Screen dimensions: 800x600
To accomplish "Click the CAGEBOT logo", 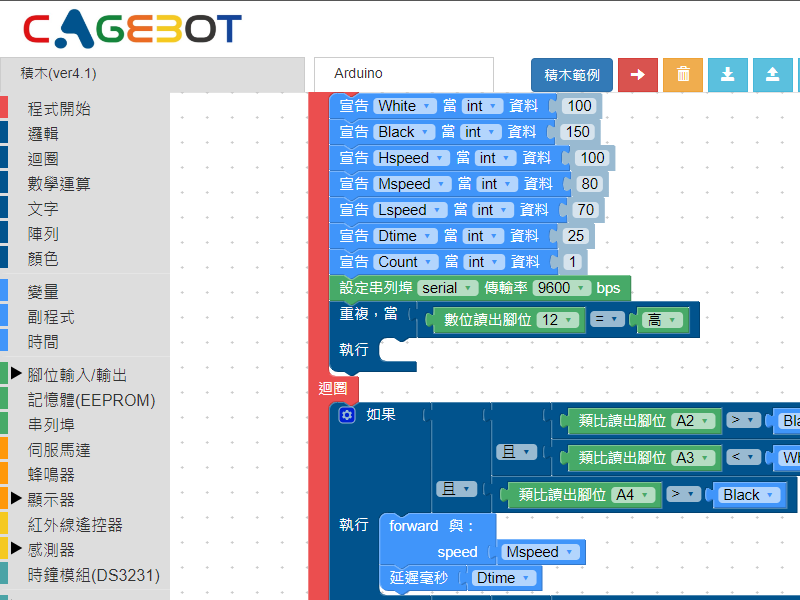I will point(132,29).
